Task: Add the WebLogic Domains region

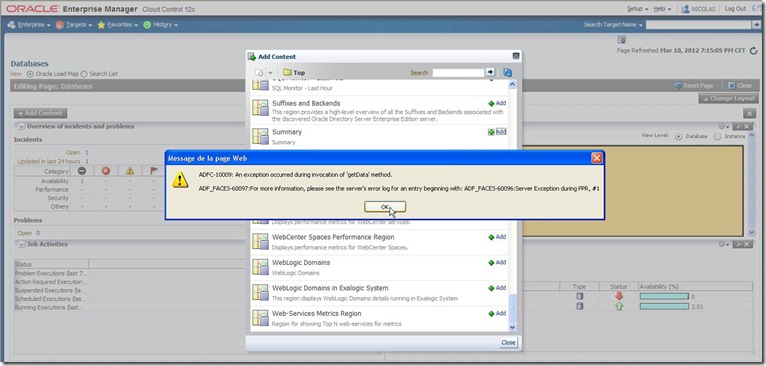Action: 497,262
